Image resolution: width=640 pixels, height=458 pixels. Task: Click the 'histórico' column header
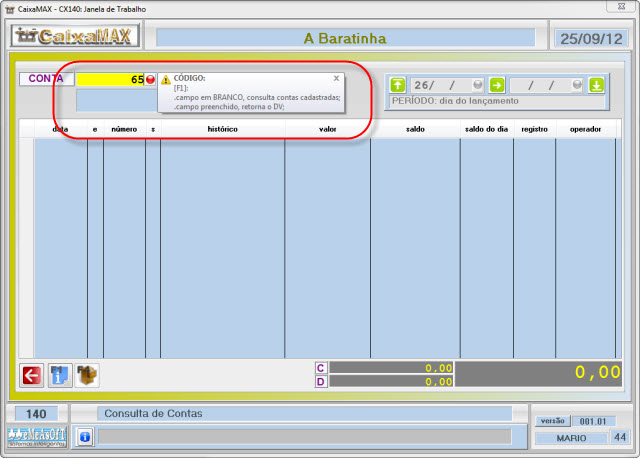click(222, 129)
